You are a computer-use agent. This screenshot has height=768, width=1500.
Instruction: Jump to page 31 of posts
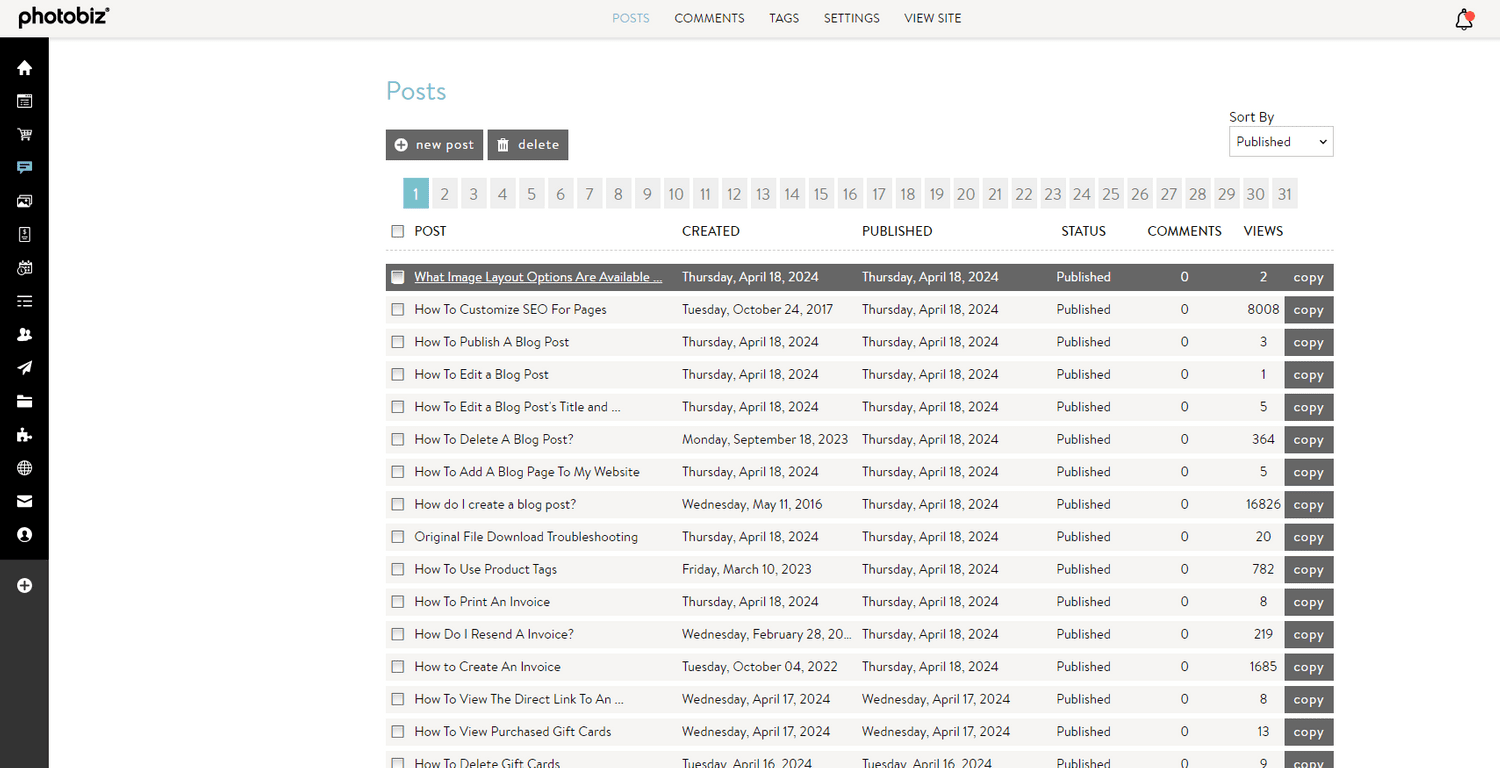pos(1284,194)
